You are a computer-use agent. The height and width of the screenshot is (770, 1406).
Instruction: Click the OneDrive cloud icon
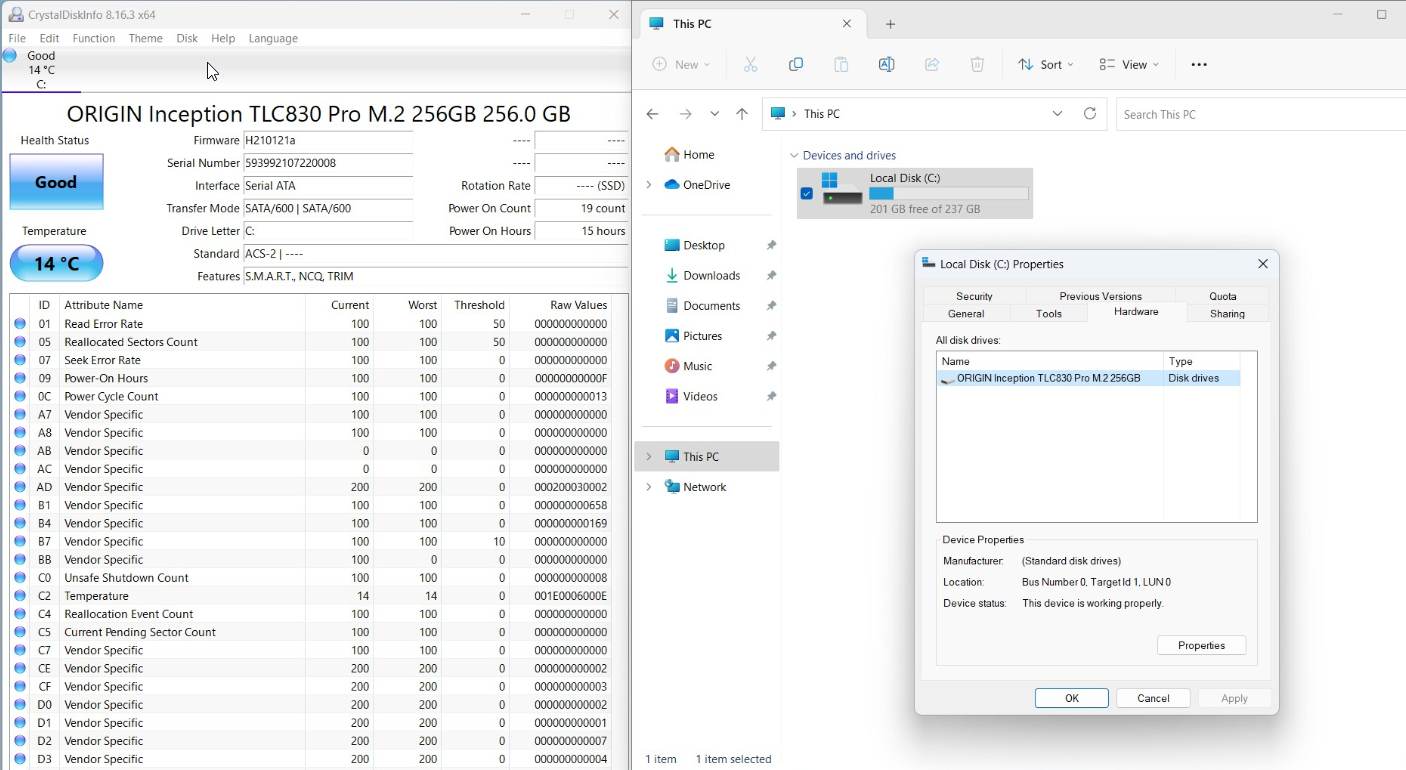coord(672,185)
